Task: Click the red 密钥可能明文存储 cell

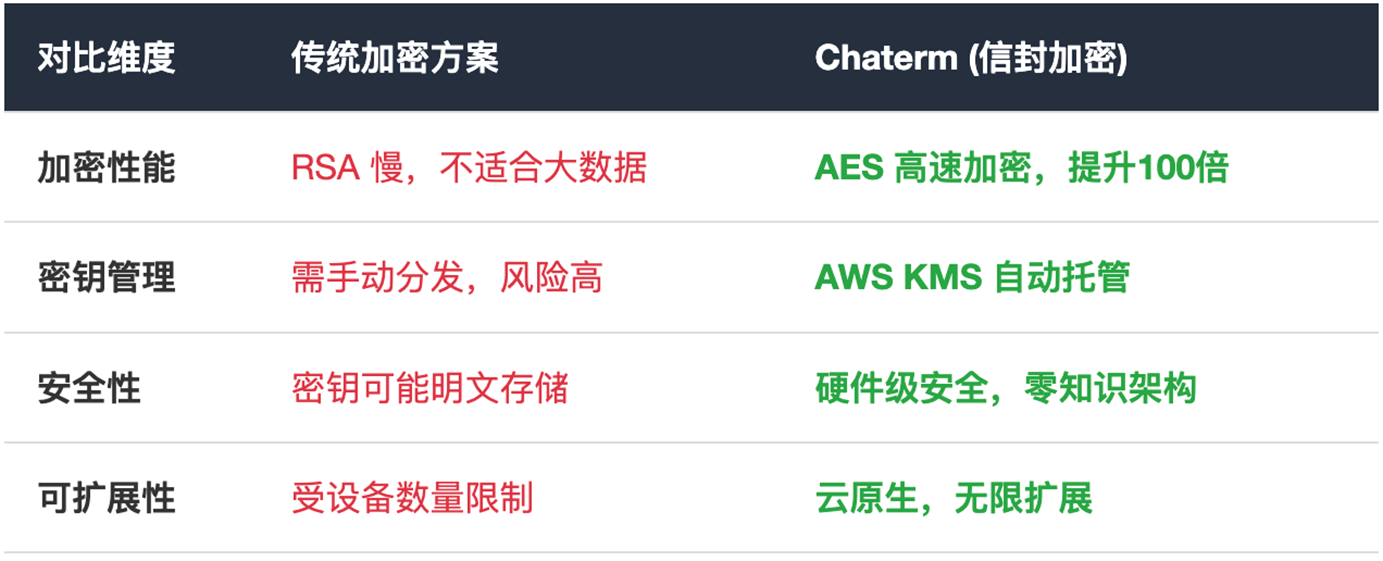Action: pos(430,387)
